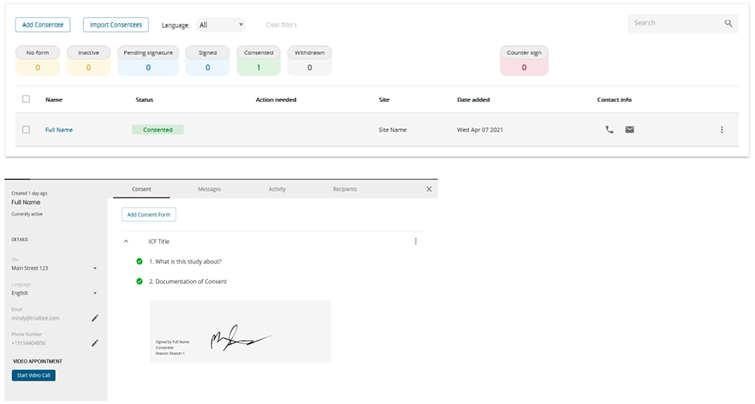755x404 pixels.
Task: Filter by No form status
Action: click(38, 61)
